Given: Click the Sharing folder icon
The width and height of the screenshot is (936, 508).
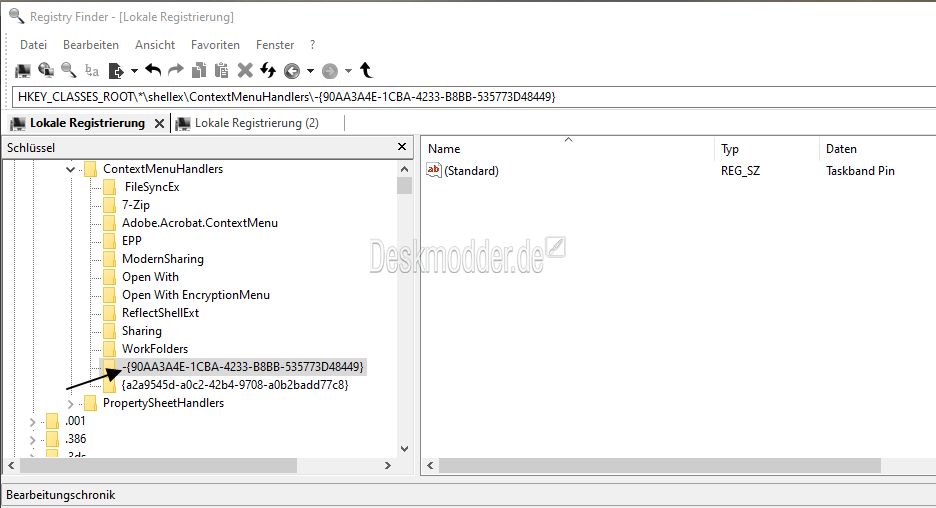Looking at the screenshot, I should (109, 331).
